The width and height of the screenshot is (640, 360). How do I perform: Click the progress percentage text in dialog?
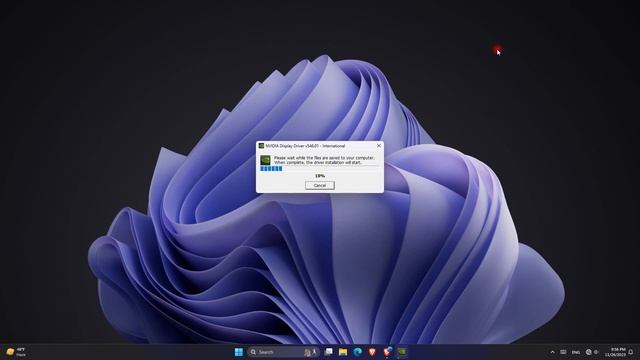coord(320,176)
